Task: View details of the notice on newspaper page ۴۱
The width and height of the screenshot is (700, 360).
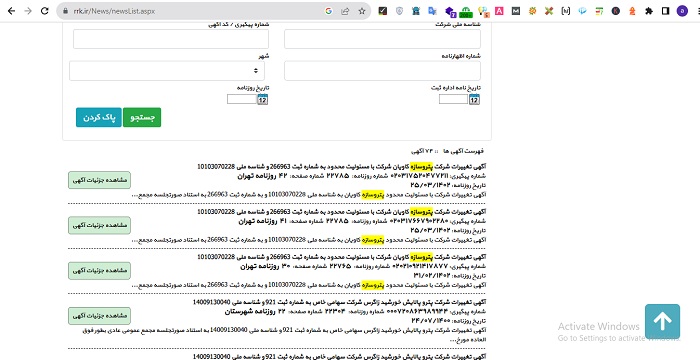Action: pos(100,226)
